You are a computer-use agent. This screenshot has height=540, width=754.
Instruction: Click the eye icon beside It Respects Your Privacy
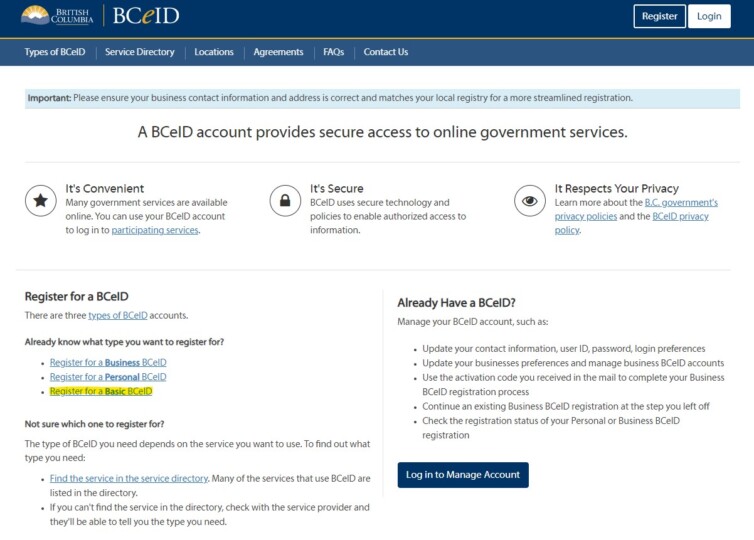529,201
